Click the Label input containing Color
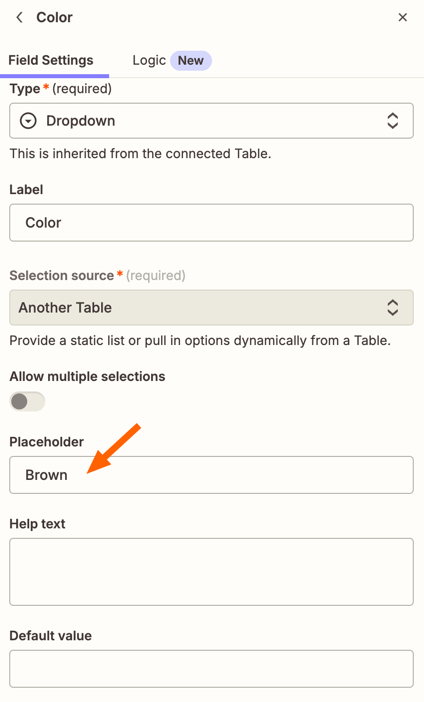Image resolution: width=424 pixels, height=702 pixels. [x=211, y=223]
